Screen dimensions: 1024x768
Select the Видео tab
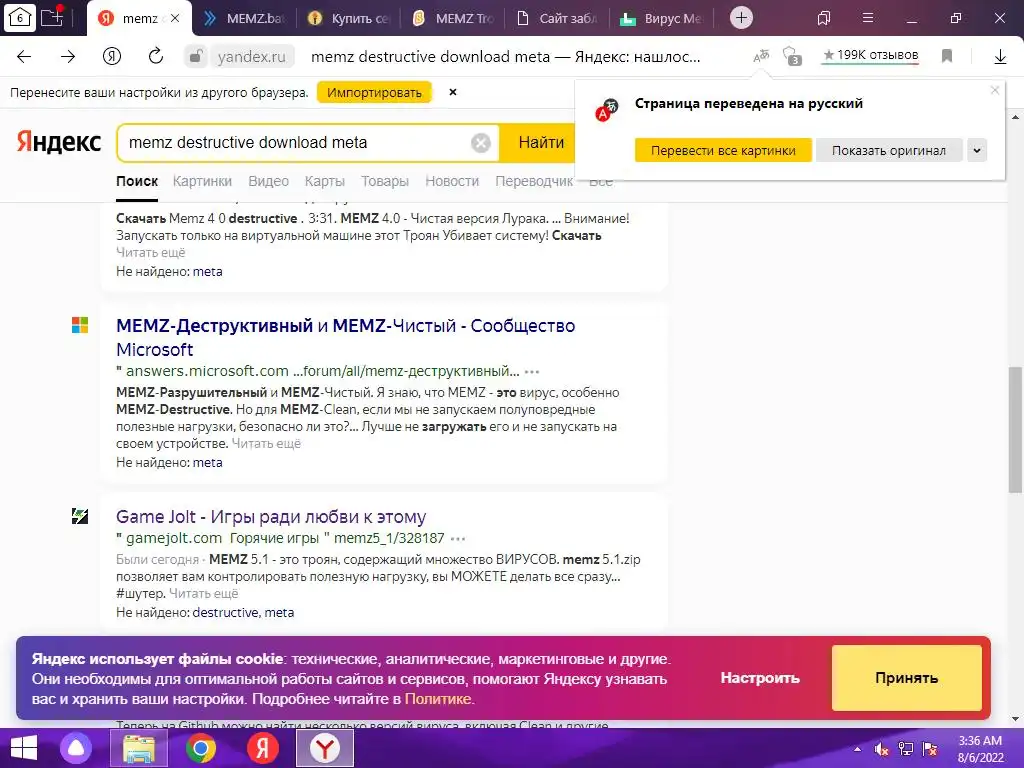click(x=268, y=181)
